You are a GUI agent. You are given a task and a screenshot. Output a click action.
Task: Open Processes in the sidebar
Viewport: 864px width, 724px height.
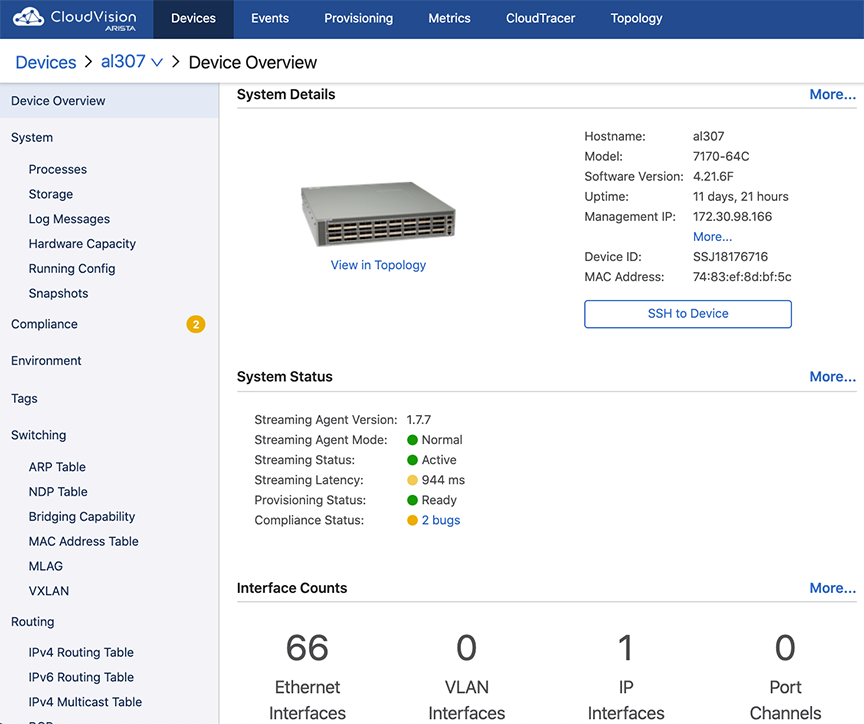click(58, 170)
